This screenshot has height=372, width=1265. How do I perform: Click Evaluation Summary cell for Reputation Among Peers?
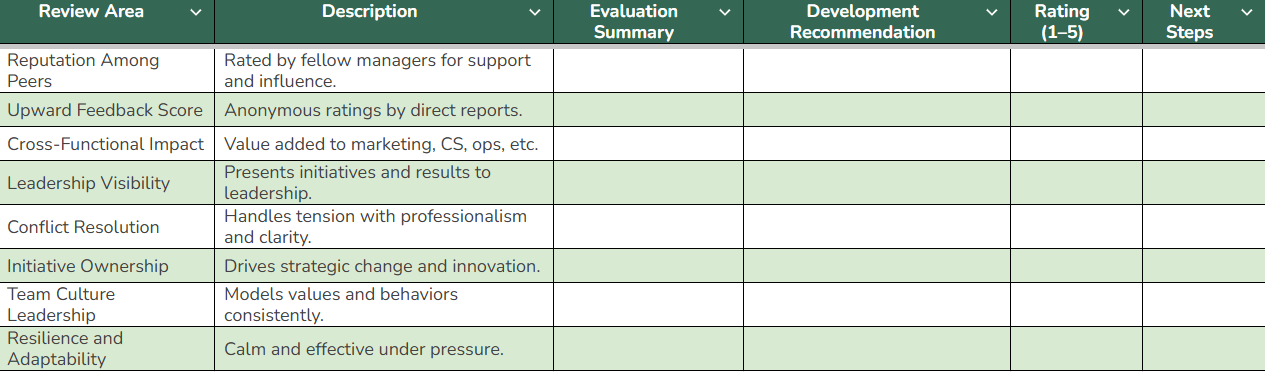tap(649, 71)
